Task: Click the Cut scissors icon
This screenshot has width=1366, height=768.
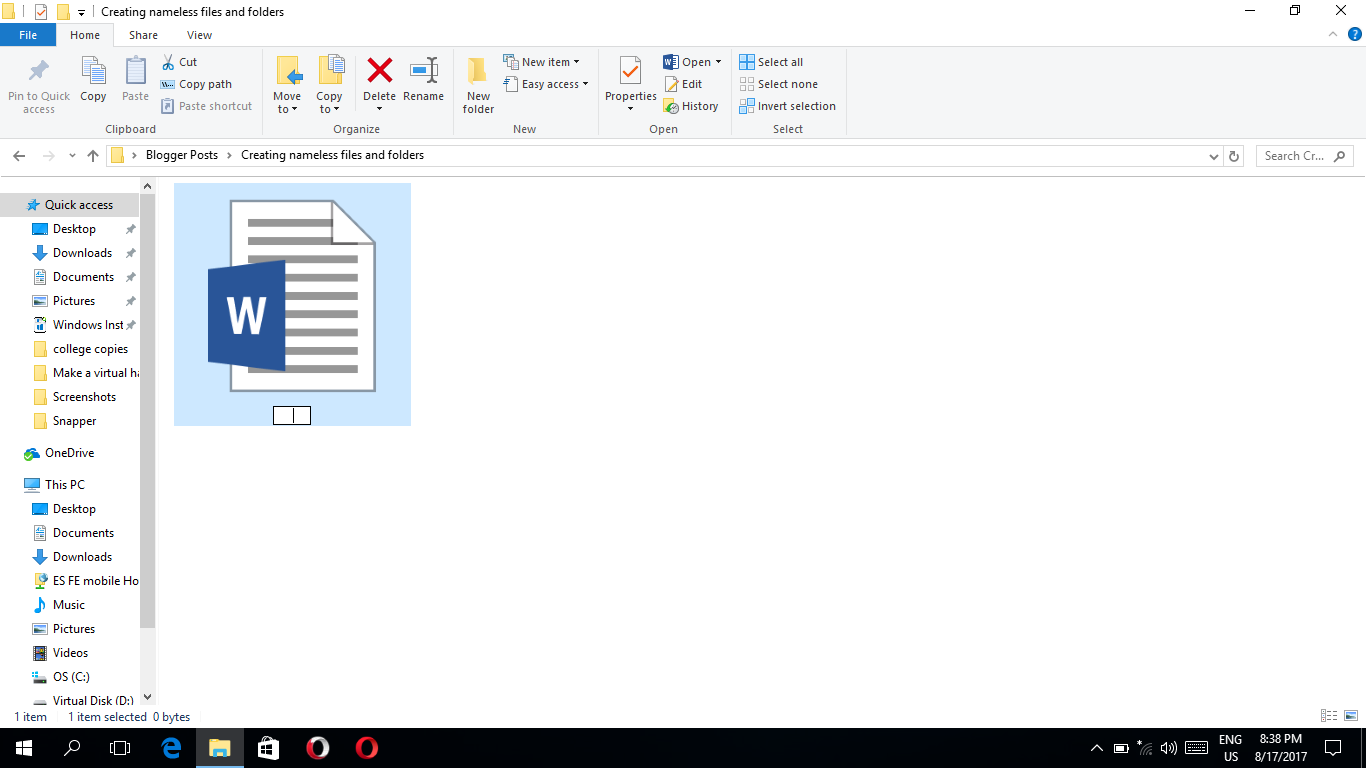Action: (x=169, y=62)
